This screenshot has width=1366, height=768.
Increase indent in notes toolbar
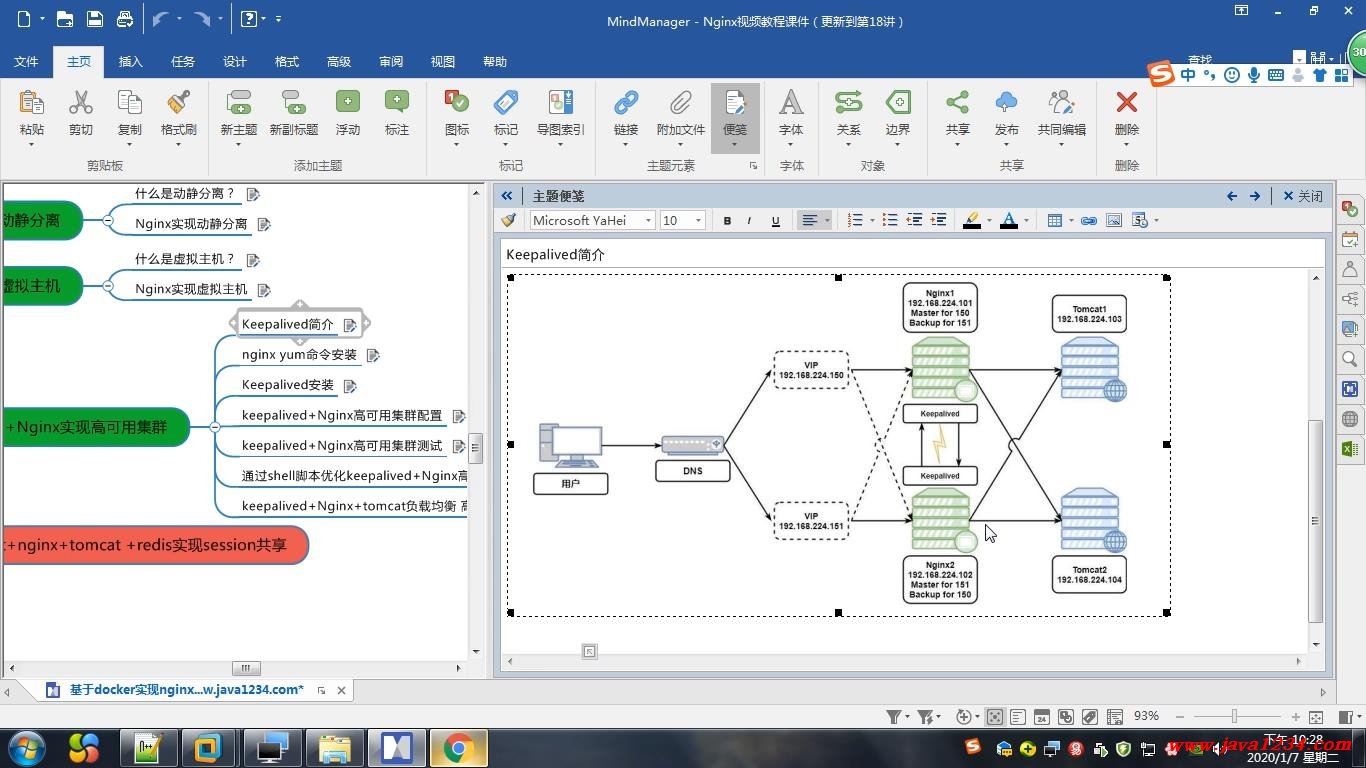(x=938, y=221)
